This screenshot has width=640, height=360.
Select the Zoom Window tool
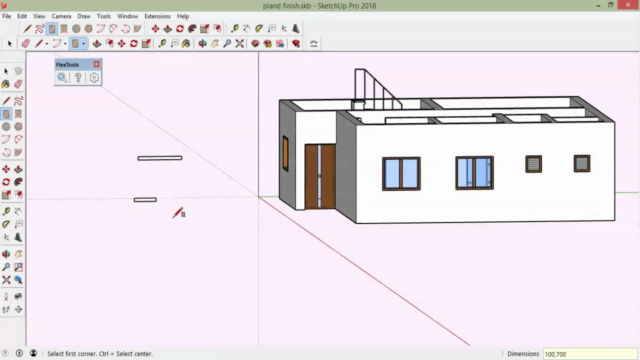pyautogui.click(x=18, y=267)
